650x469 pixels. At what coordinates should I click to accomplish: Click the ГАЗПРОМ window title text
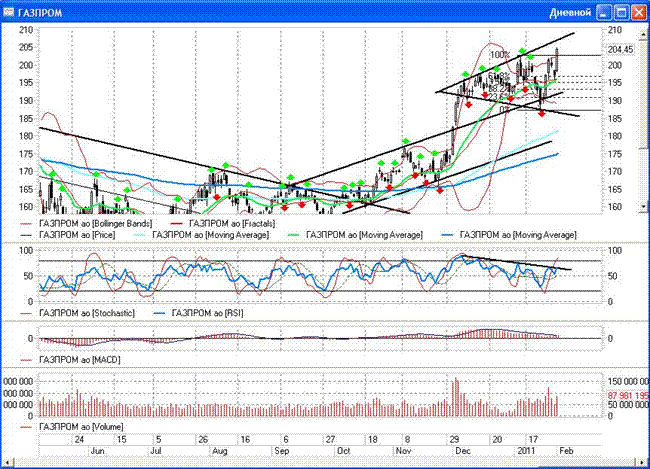40,13
